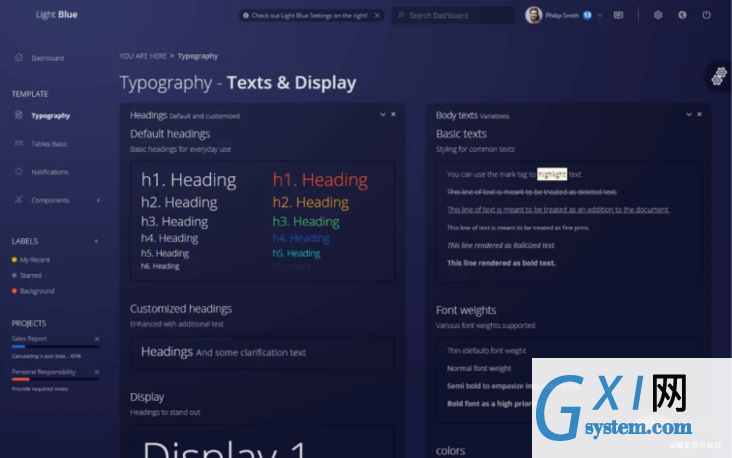Click the power logout icon
The image size is (732, 458).
coord(706,15)
